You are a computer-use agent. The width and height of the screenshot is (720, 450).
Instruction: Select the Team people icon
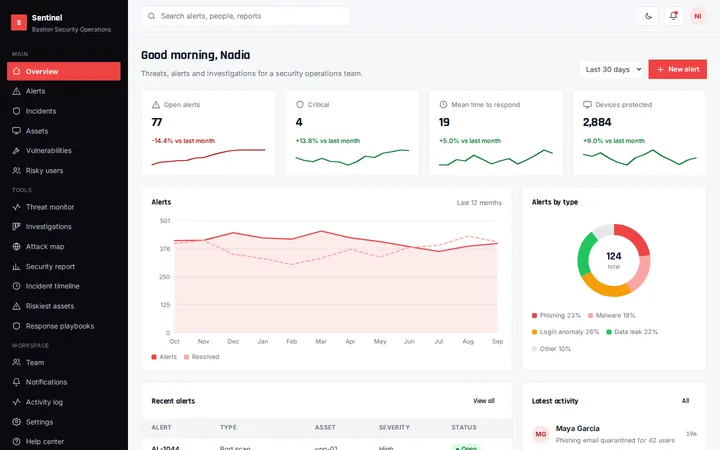17,362
